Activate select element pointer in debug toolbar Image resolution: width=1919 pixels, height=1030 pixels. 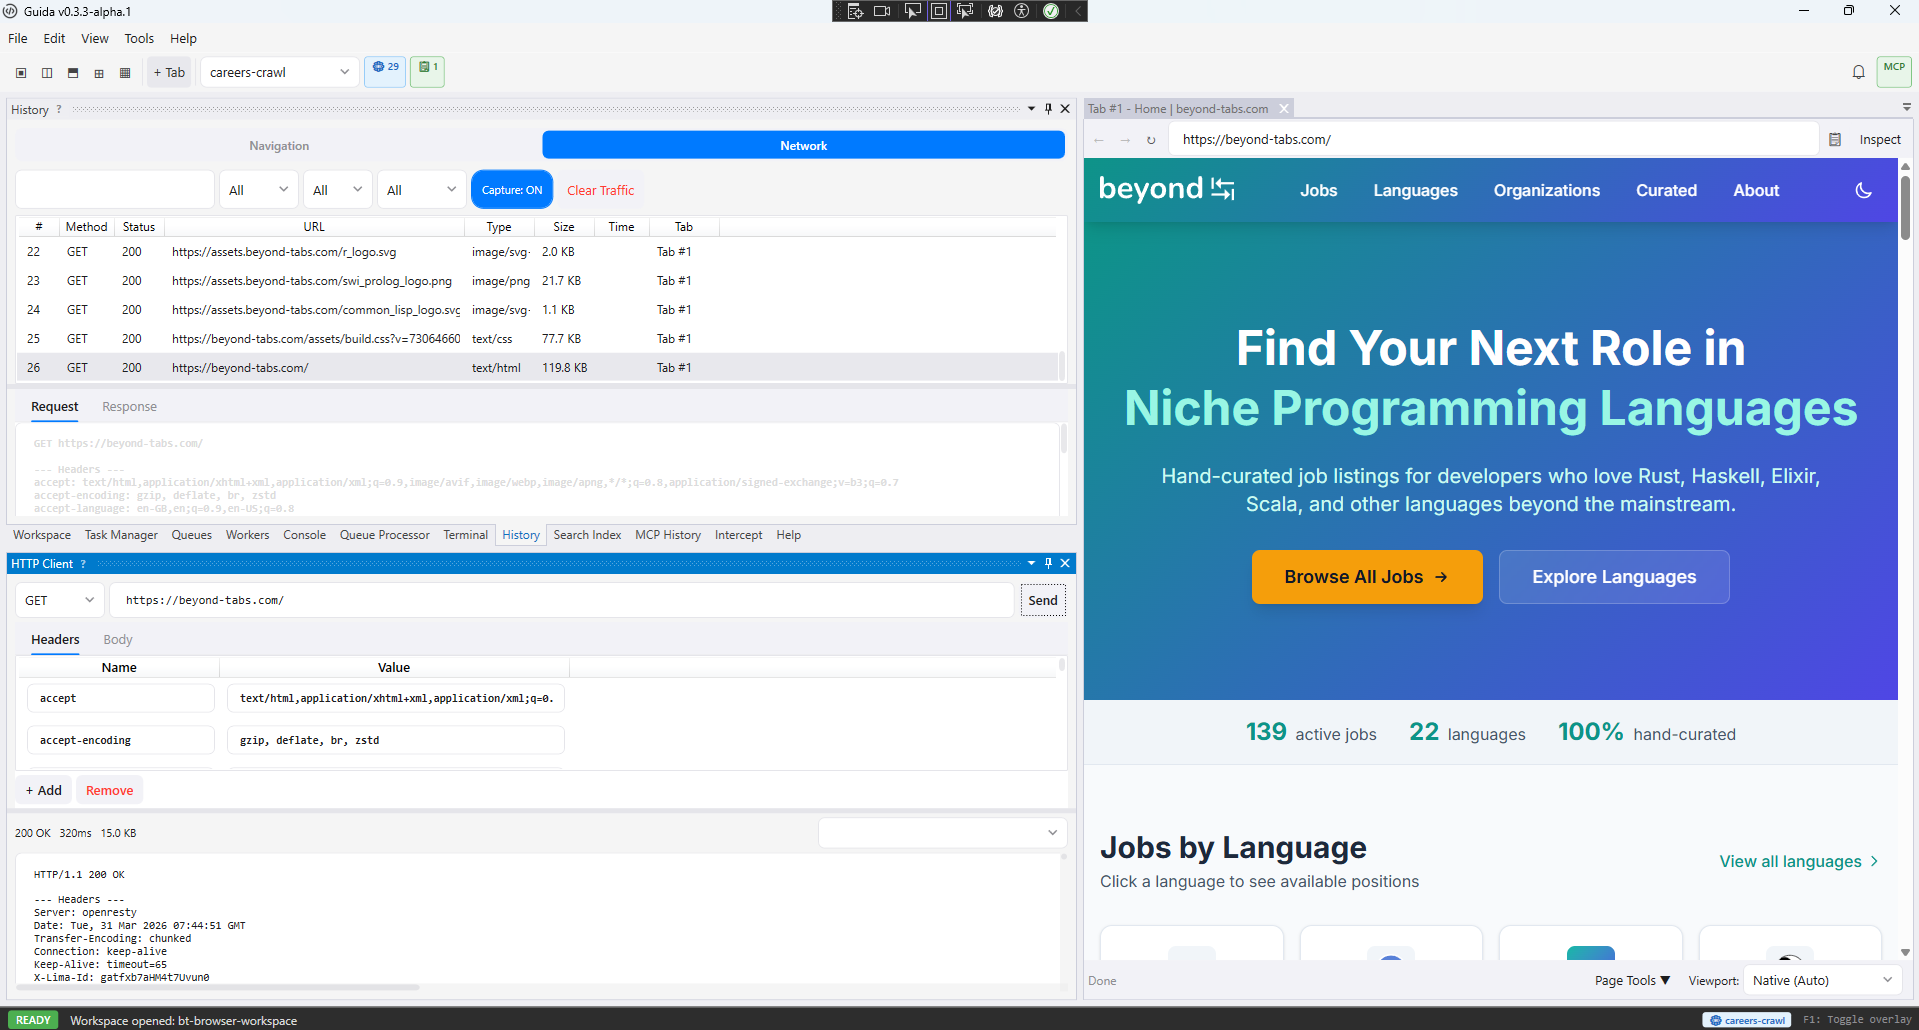tap(912, 11)
